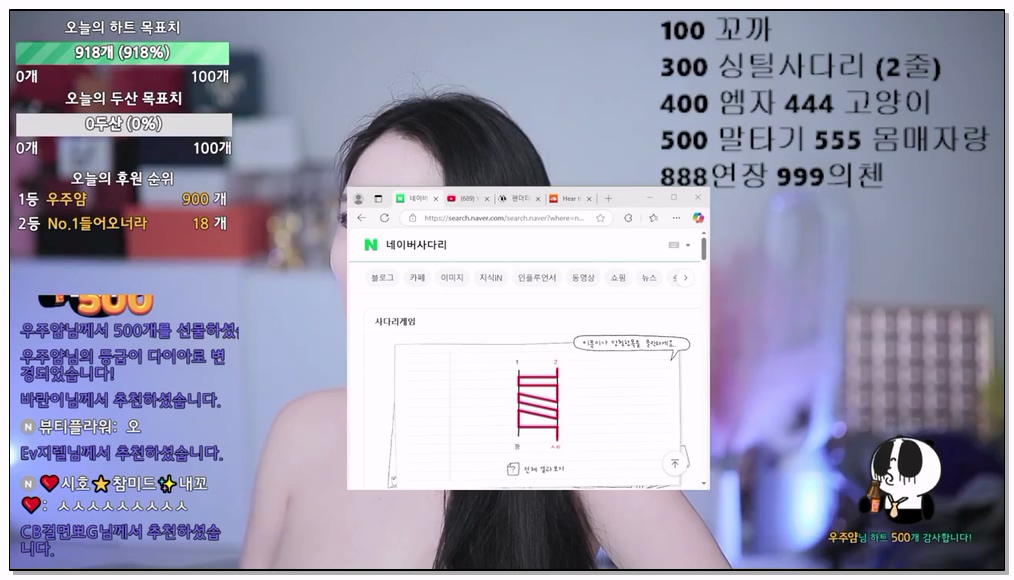Open the browser favorites list icon
This screenshot has height=580, width=1014.
coord(652,217)
